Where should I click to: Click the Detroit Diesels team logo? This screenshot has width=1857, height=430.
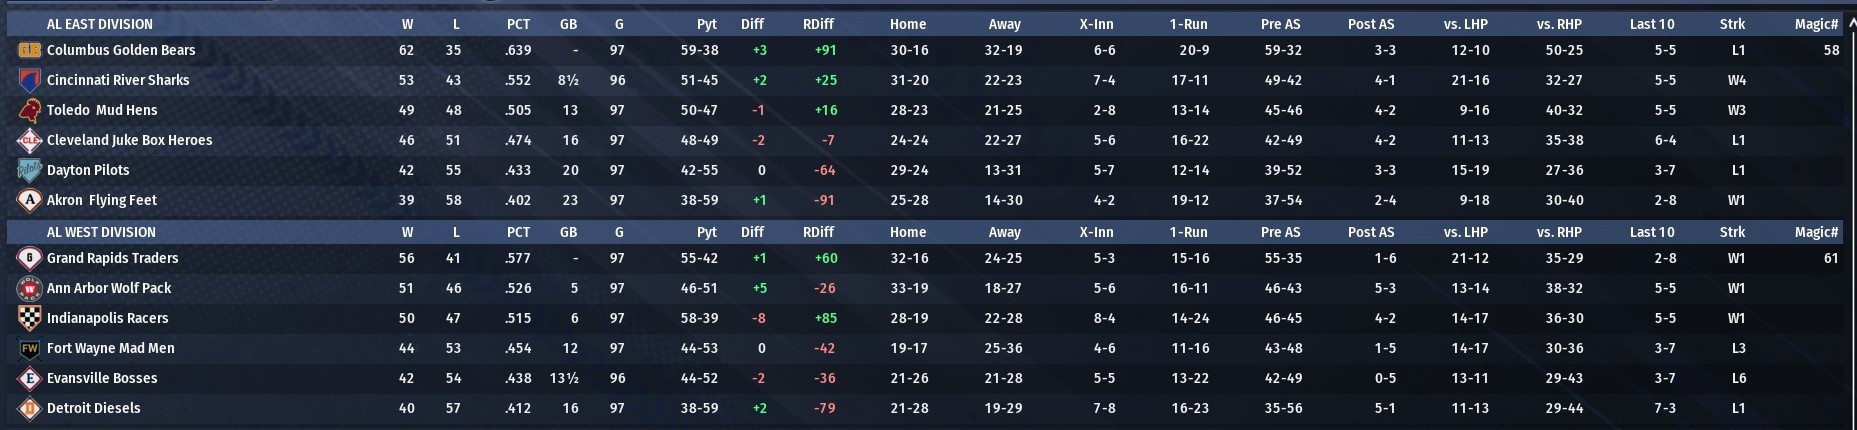pos(29,408)
